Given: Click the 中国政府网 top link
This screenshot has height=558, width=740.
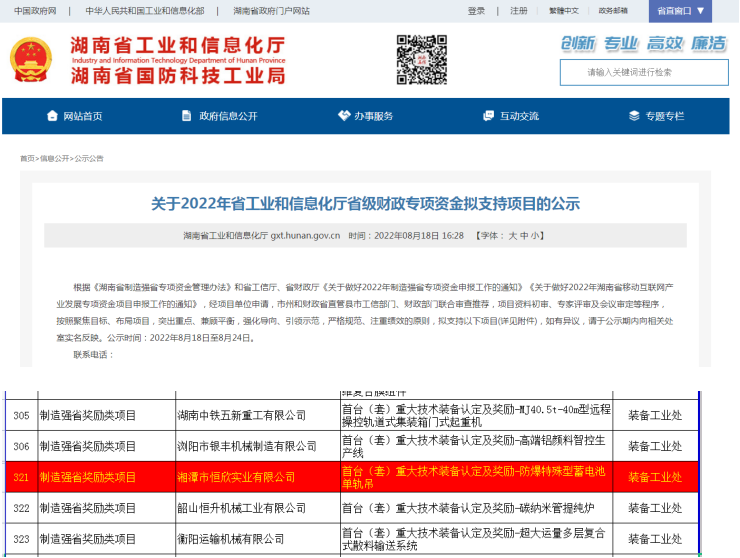Looking at the screenshot, I should click(x=35, y=11).
